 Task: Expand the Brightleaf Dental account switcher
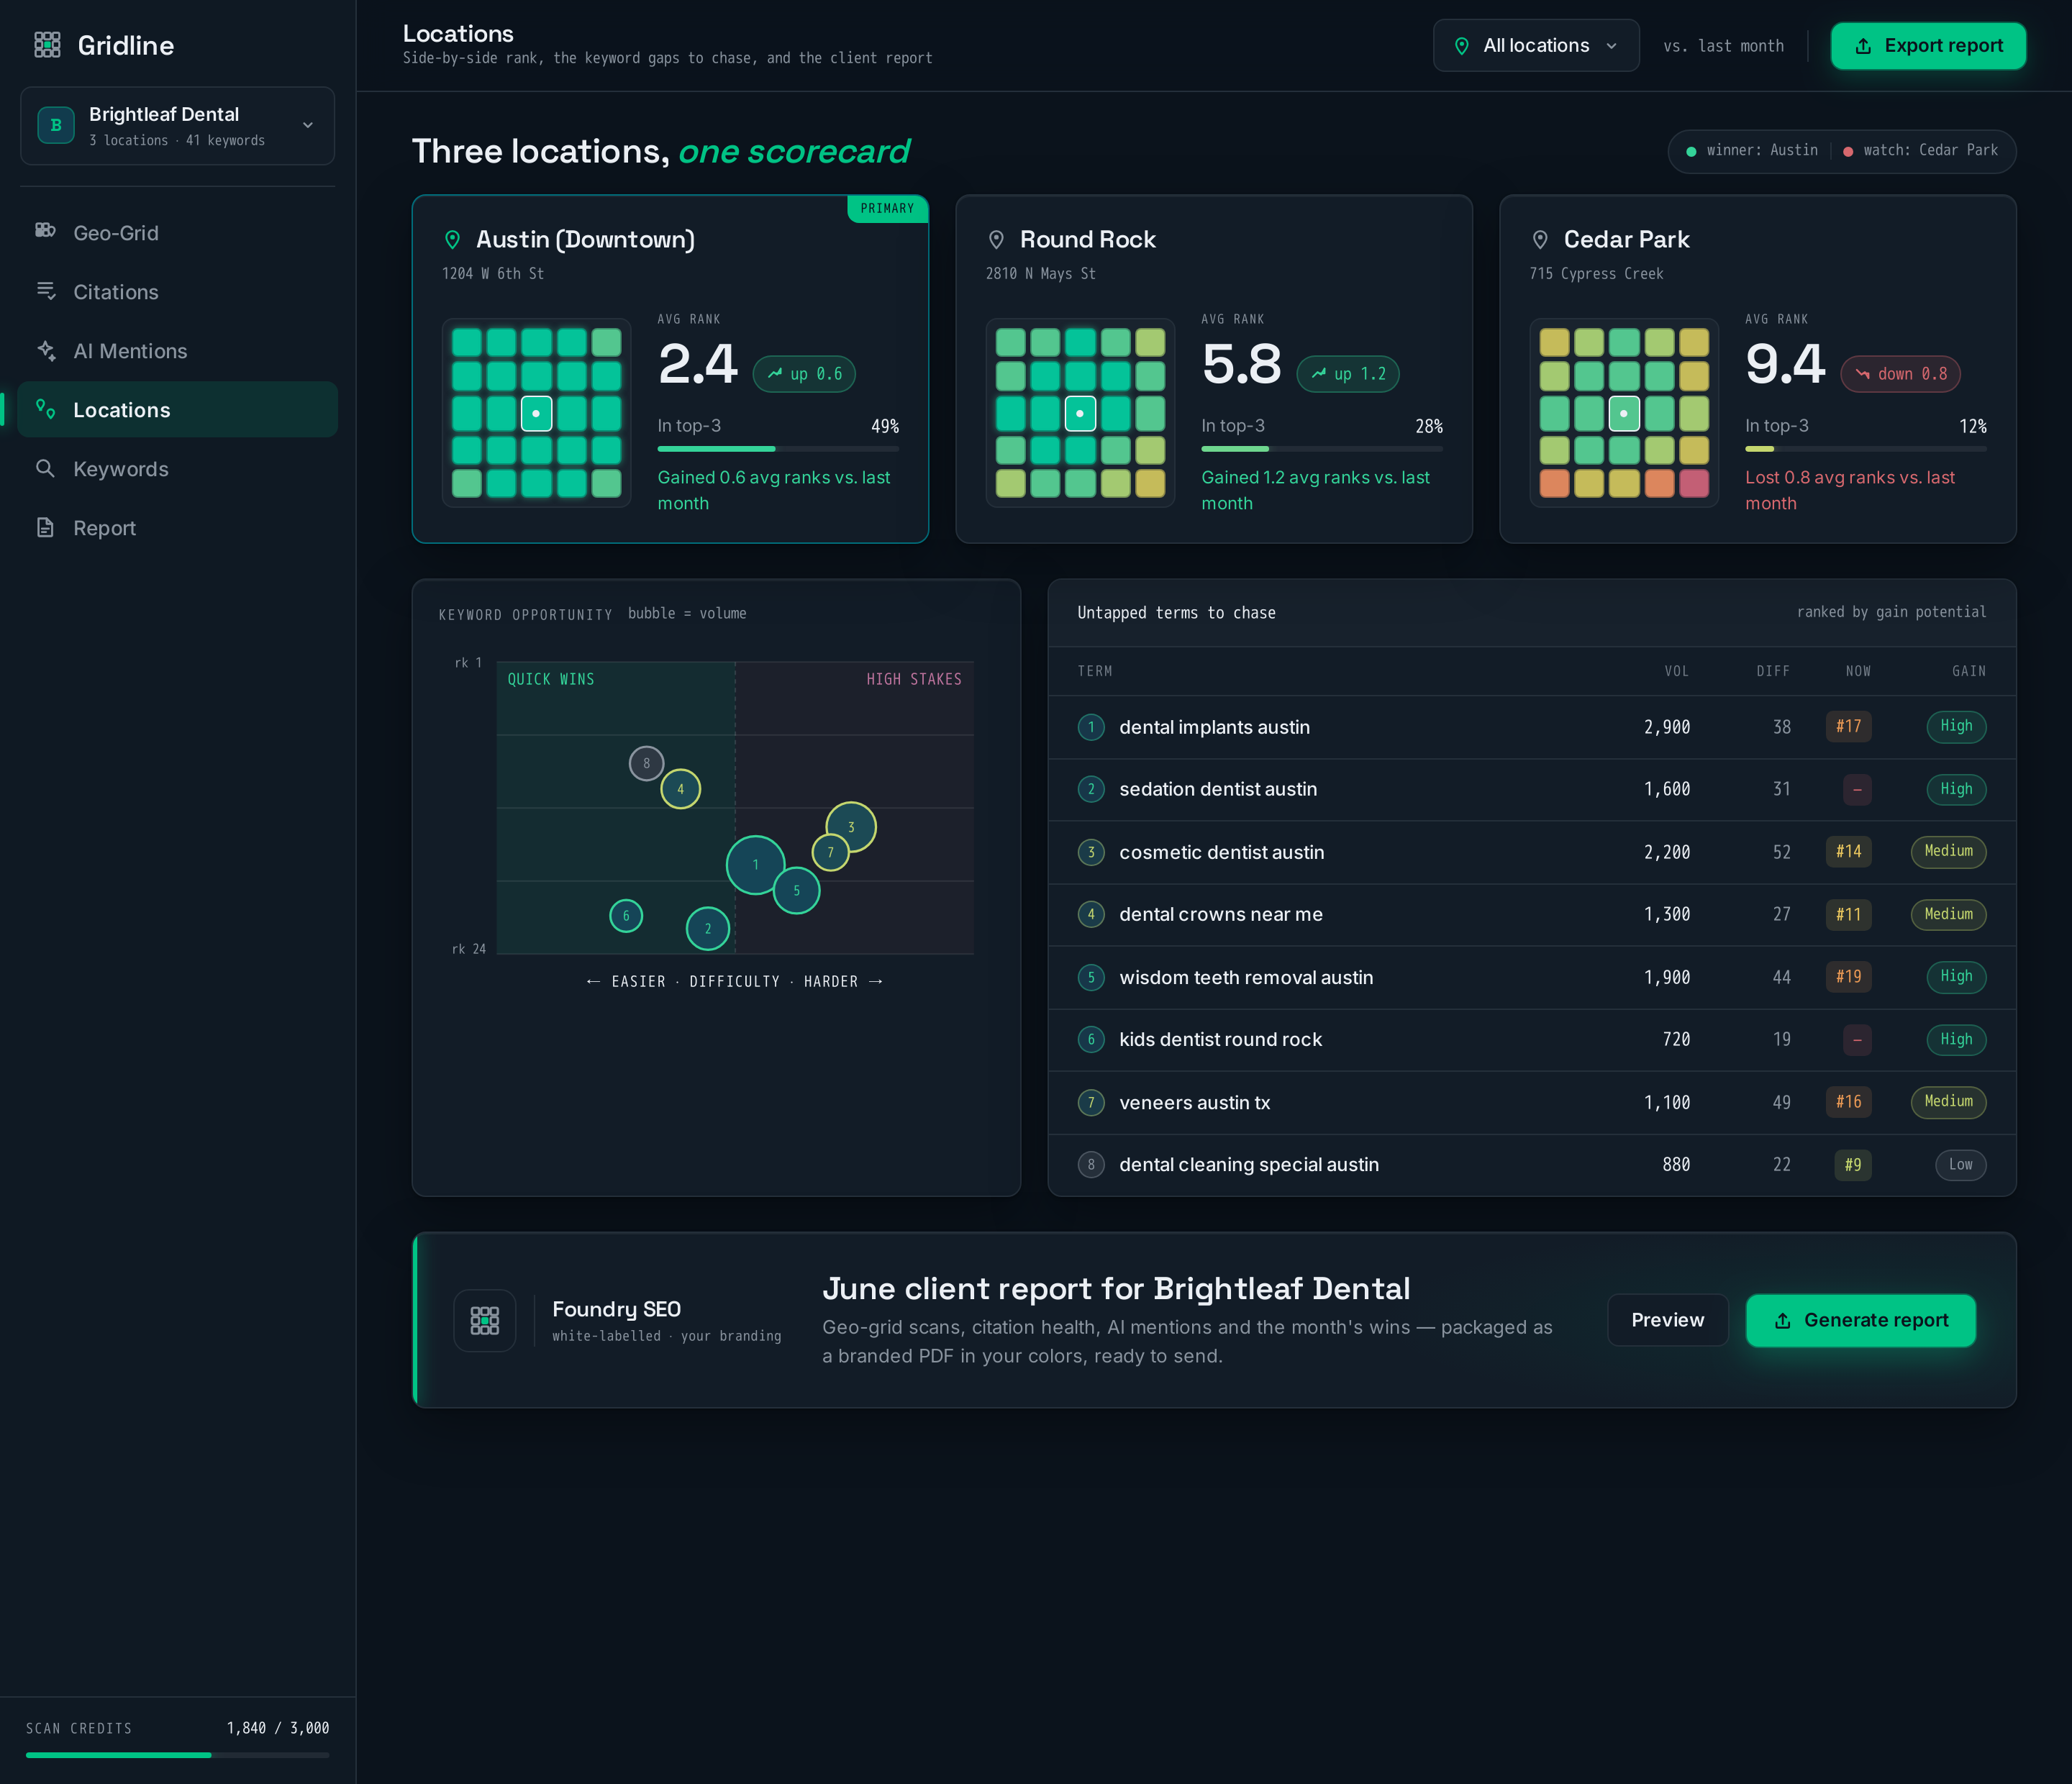pos(177,125)
